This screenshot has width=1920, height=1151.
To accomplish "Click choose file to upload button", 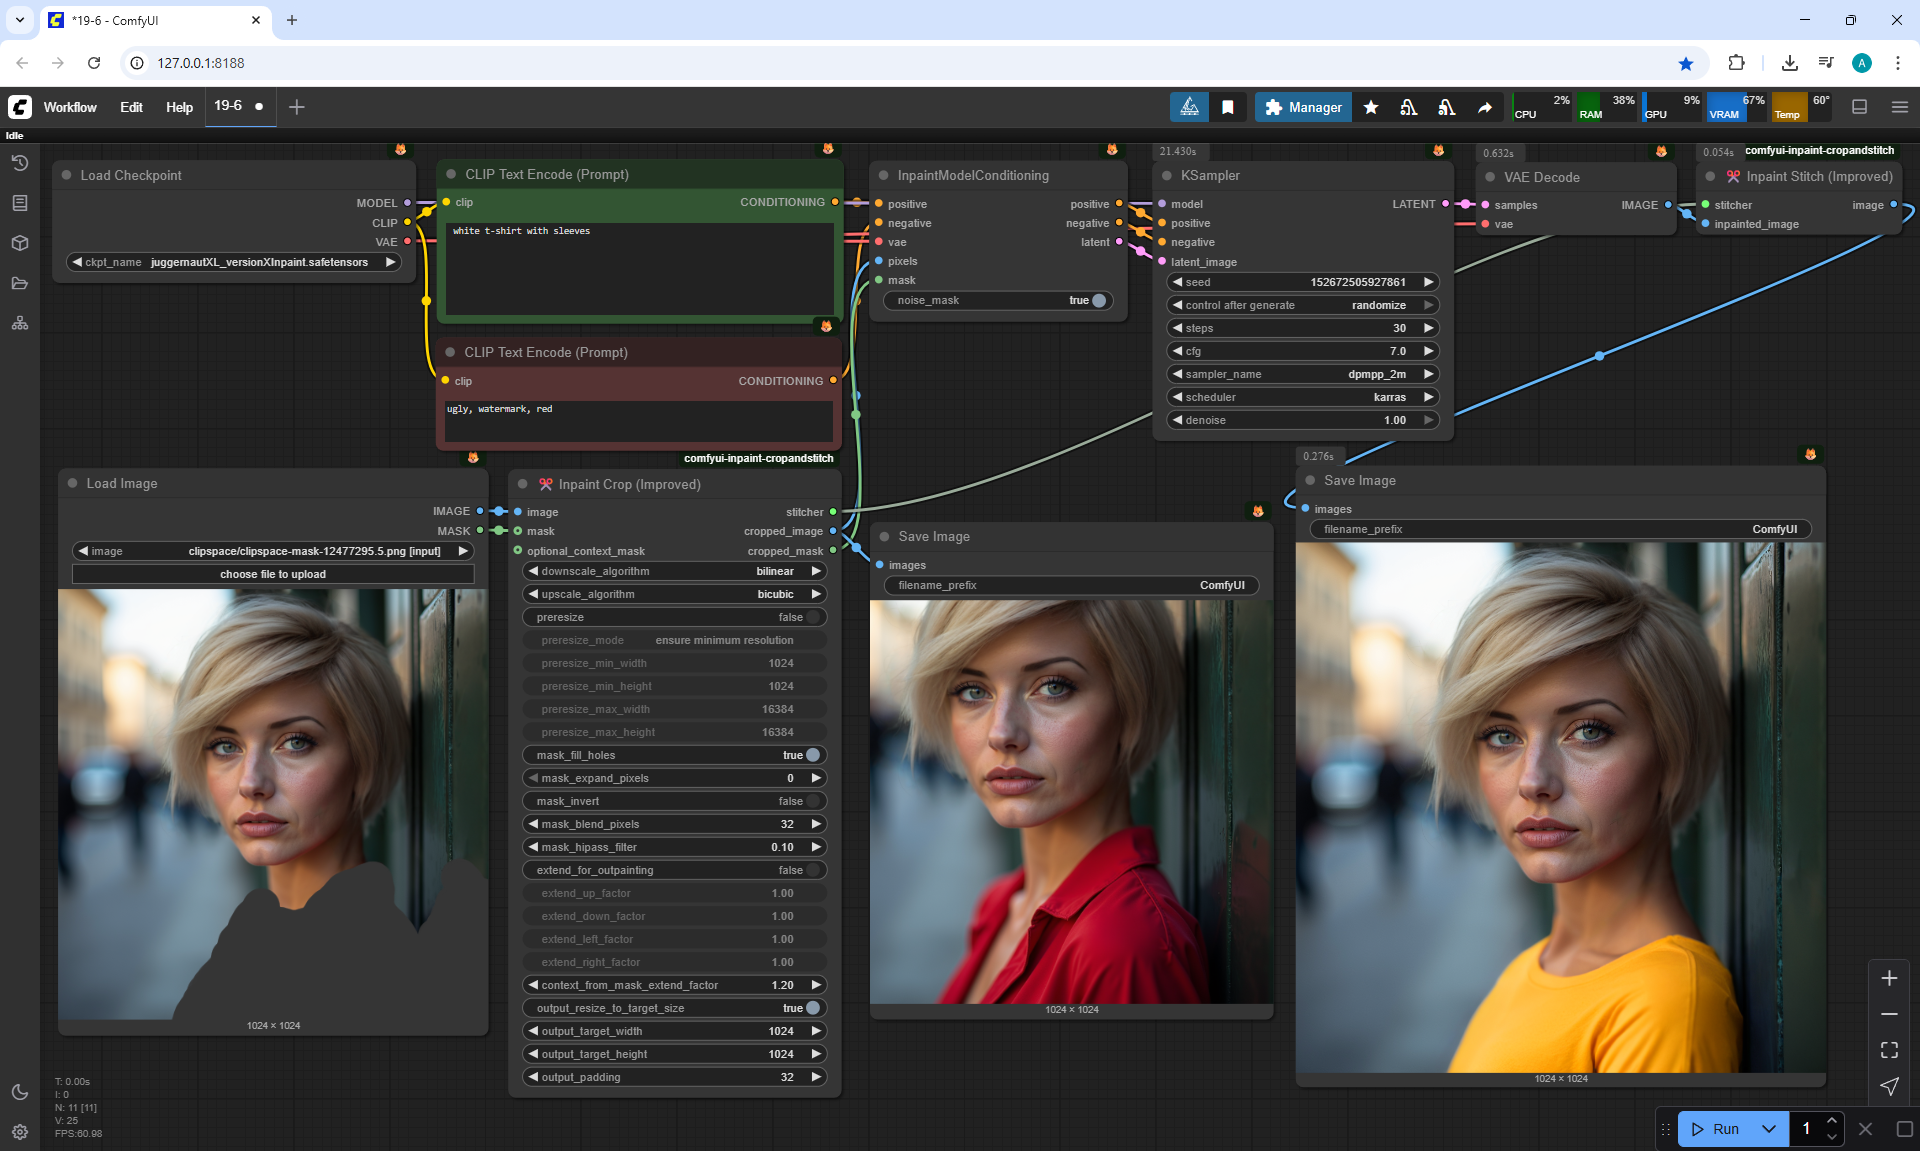I will click(273, 574).
